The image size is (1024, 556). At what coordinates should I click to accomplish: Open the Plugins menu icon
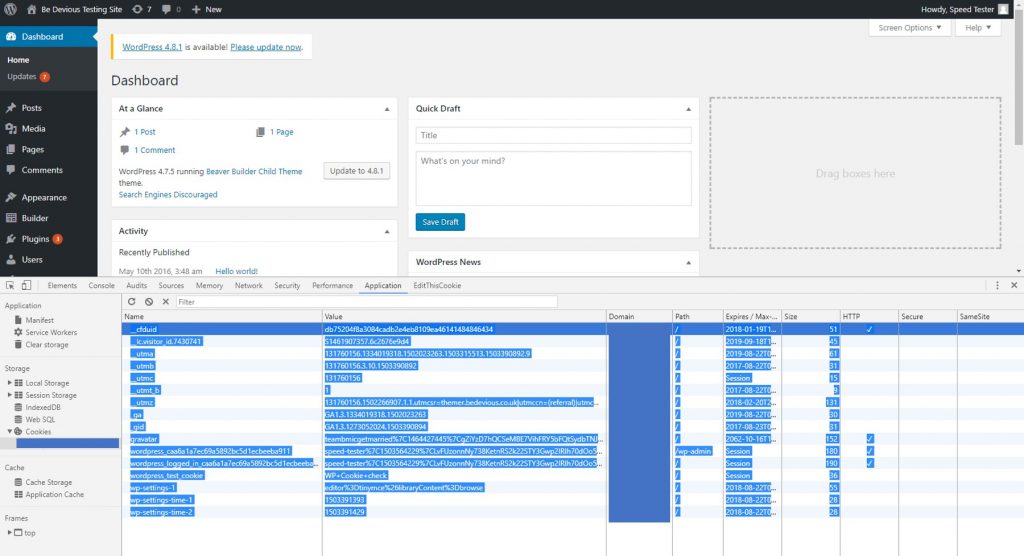tap(11, 239)
